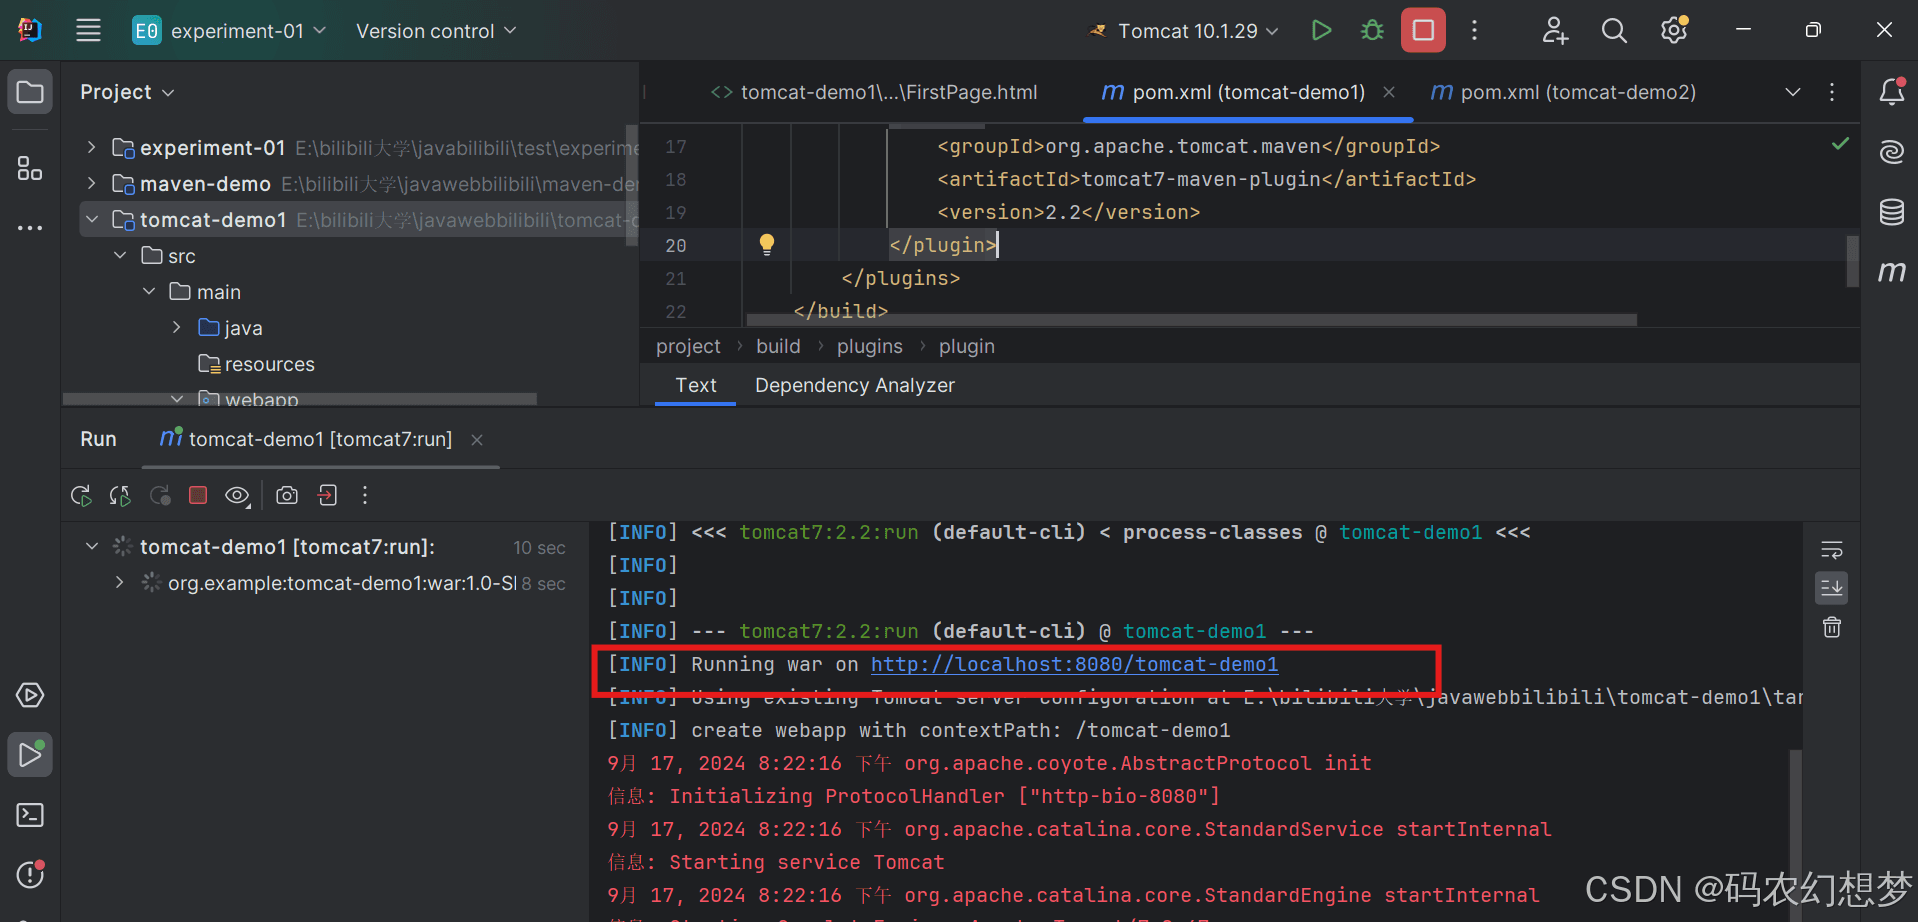
Task: Open the localhost:8080/tomcat-demo1 link
Action: tap(1074, 664)
